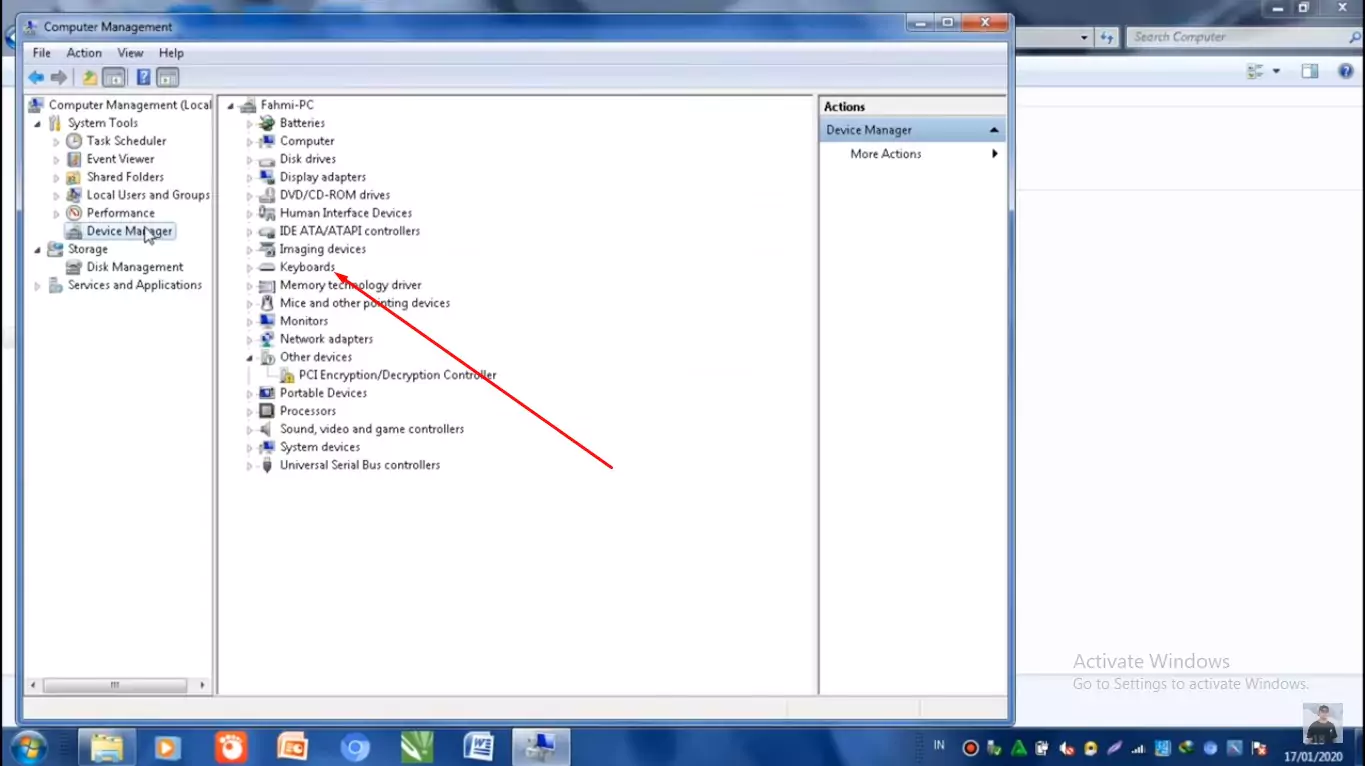This screenshot has width=1365, height=766.
Task: Collapse the System Tools node
Action: pos(38,124)
